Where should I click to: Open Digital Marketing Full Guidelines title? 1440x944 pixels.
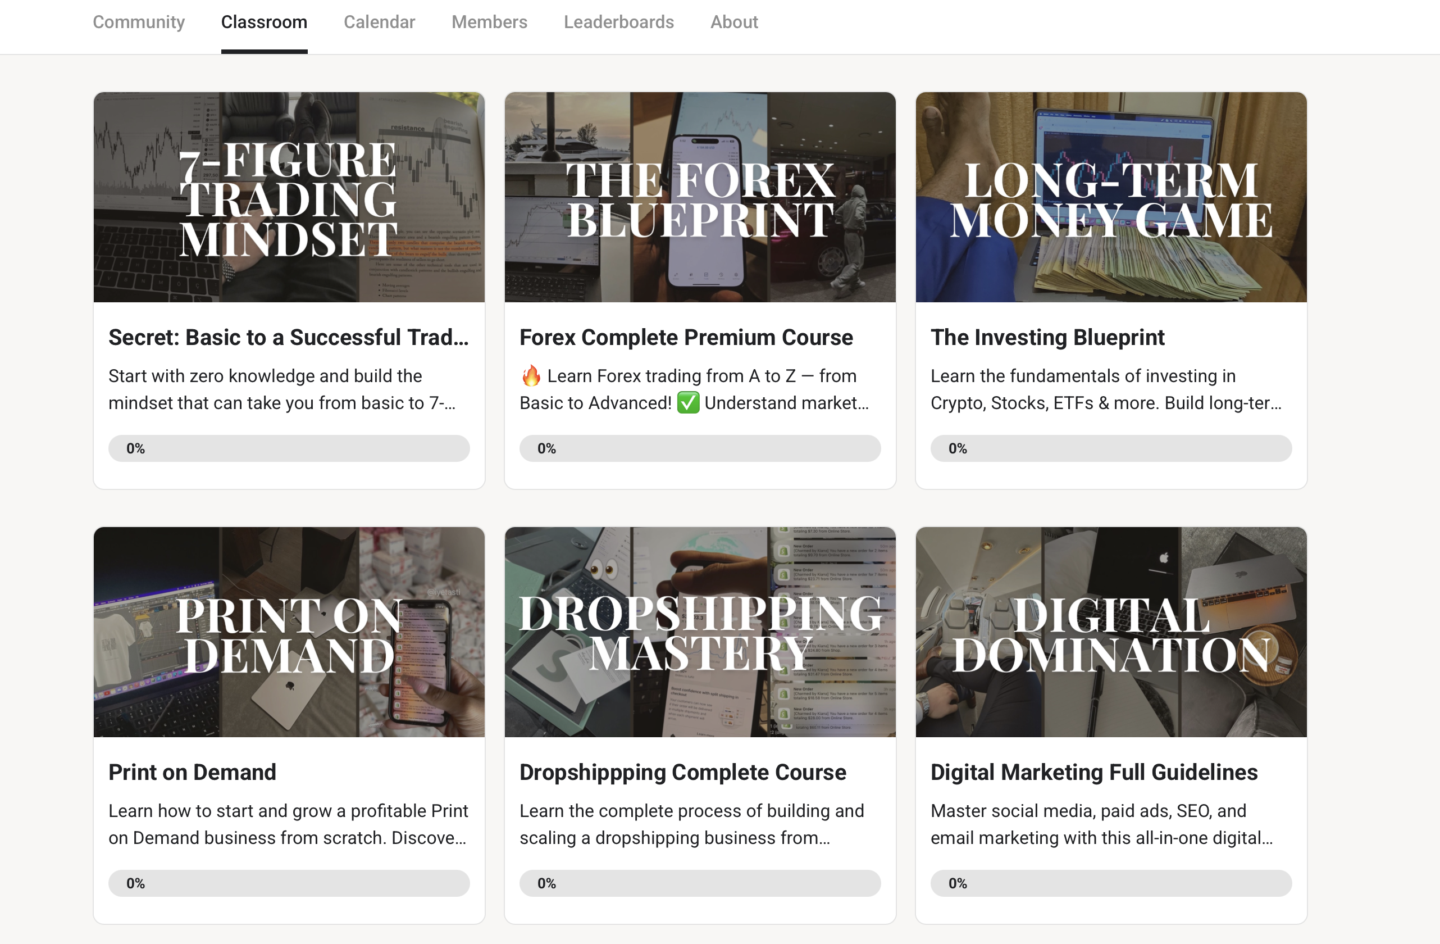(1094, 773)
